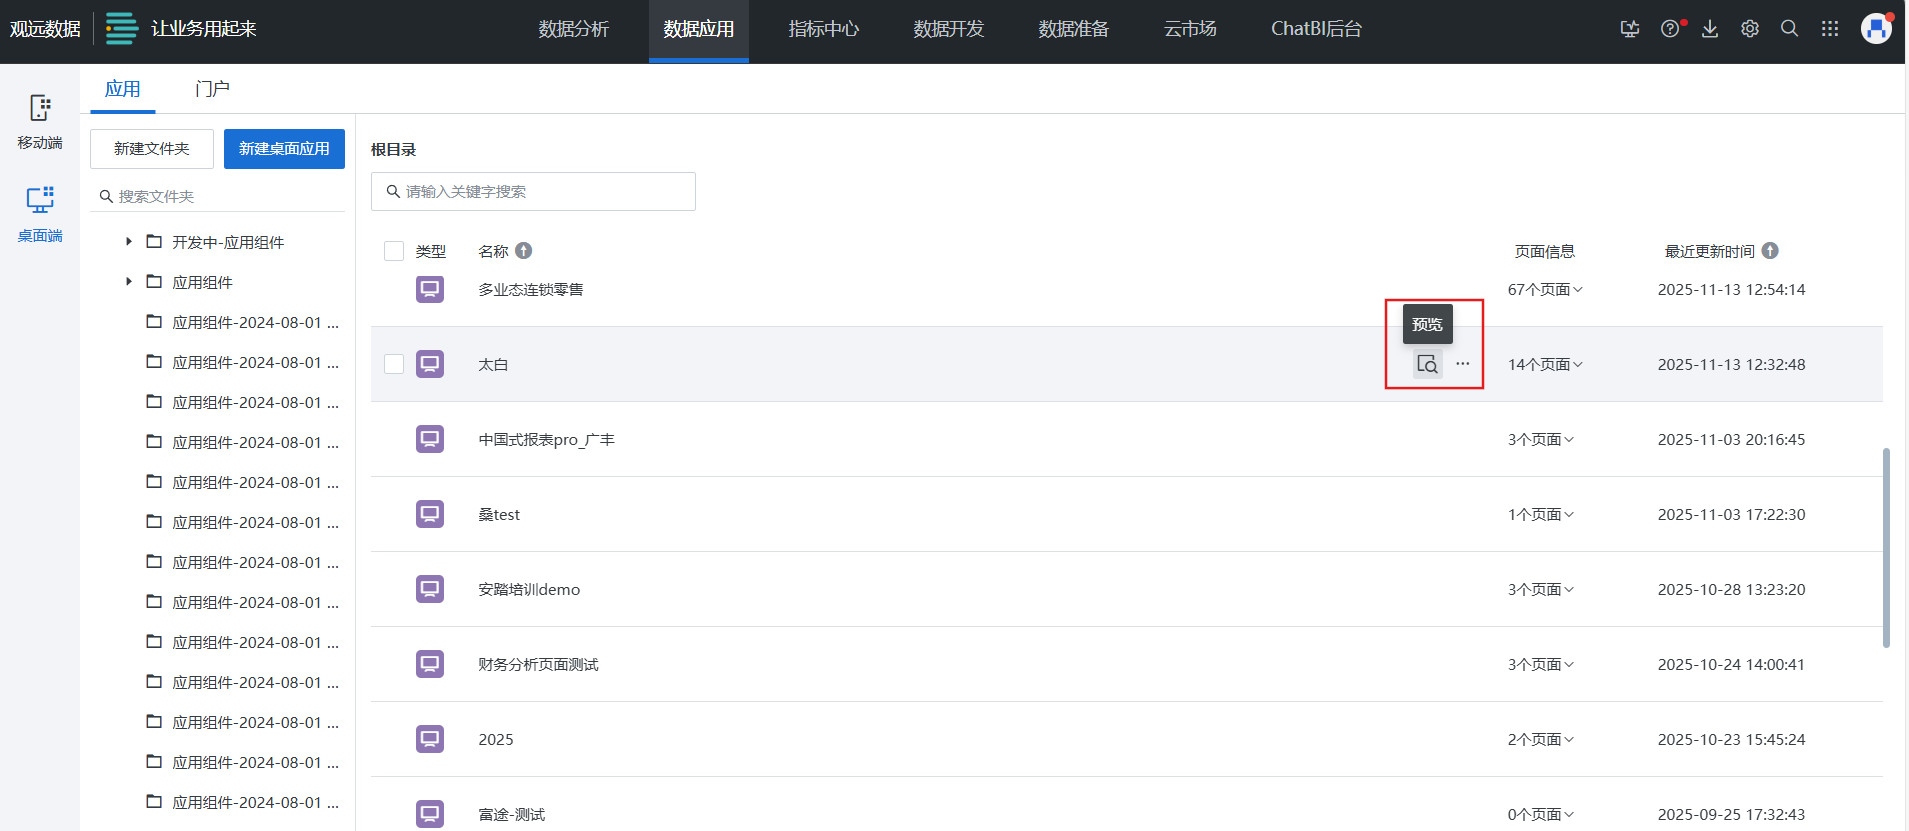Open more options menu for 太白 row

click(1462, 364)
